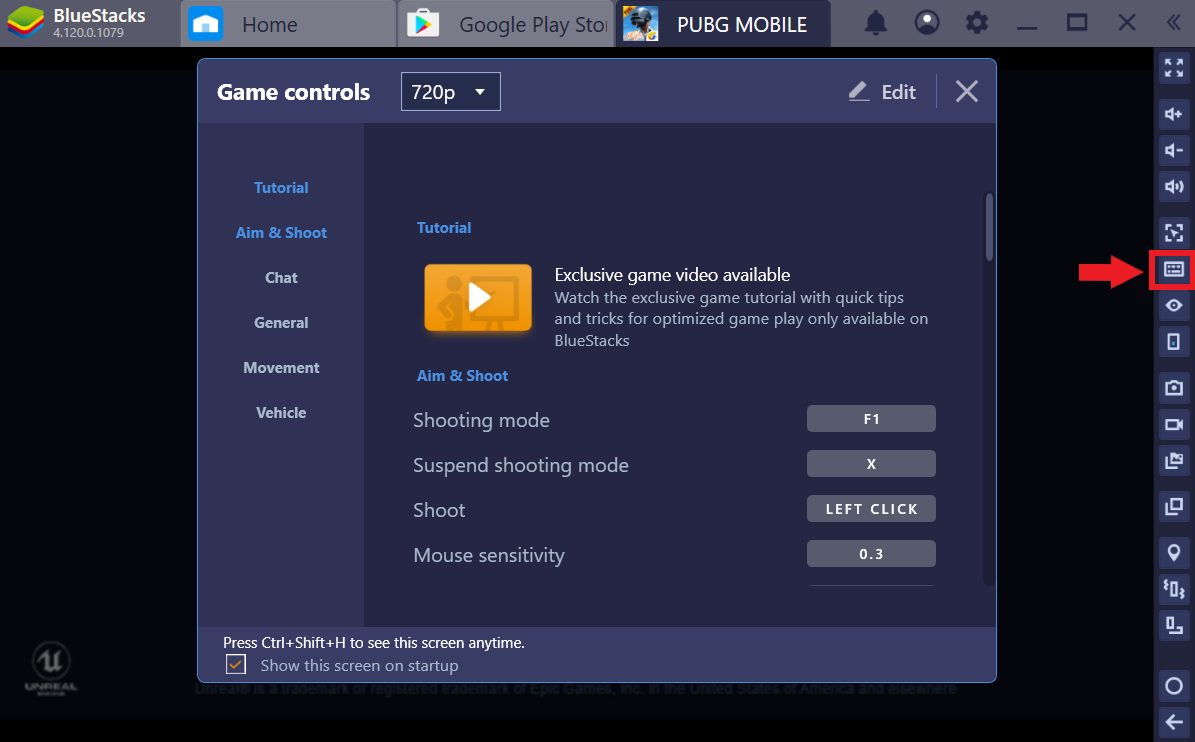Shake the device icon
Image resolution: width=1195 pixels, height=742 pixels.
pos(1174,589)
